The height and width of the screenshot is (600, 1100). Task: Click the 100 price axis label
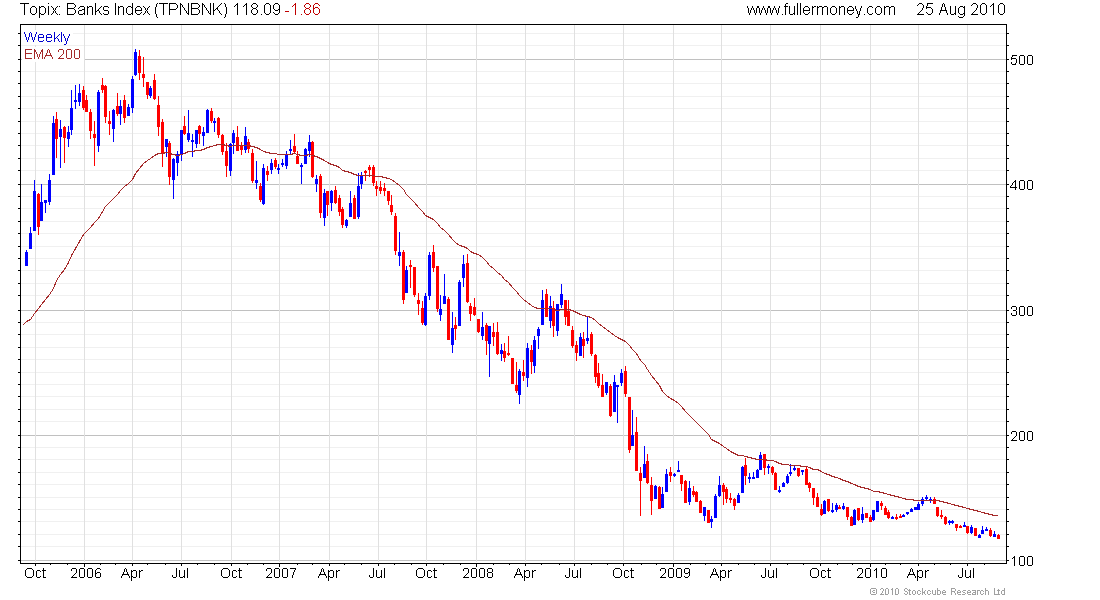click(1021, 561)
